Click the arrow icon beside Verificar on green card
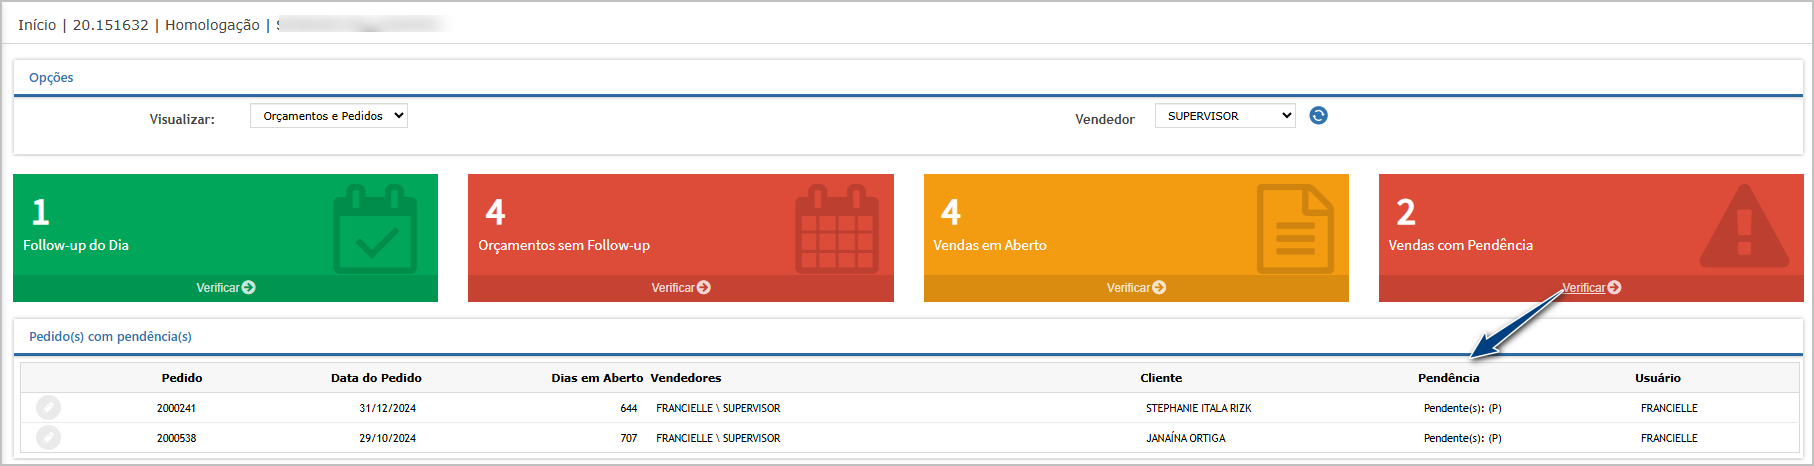Image resolution: width=1814 pixels, height=466 pixels. pyautogui.click(x=249, y=288)
